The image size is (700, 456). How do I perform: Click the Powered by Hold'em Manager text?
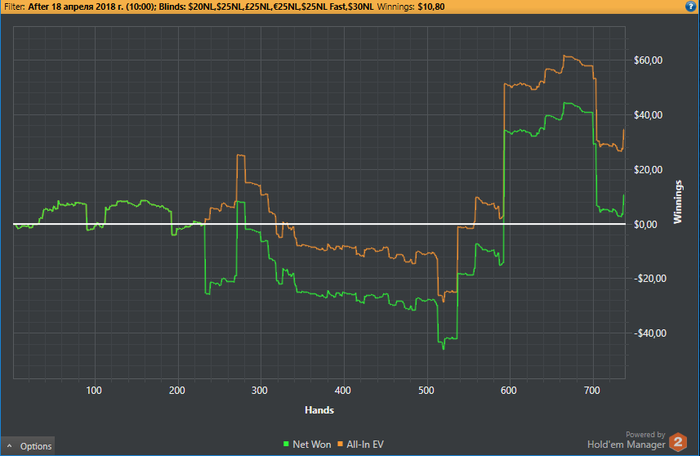click(626, 440)
